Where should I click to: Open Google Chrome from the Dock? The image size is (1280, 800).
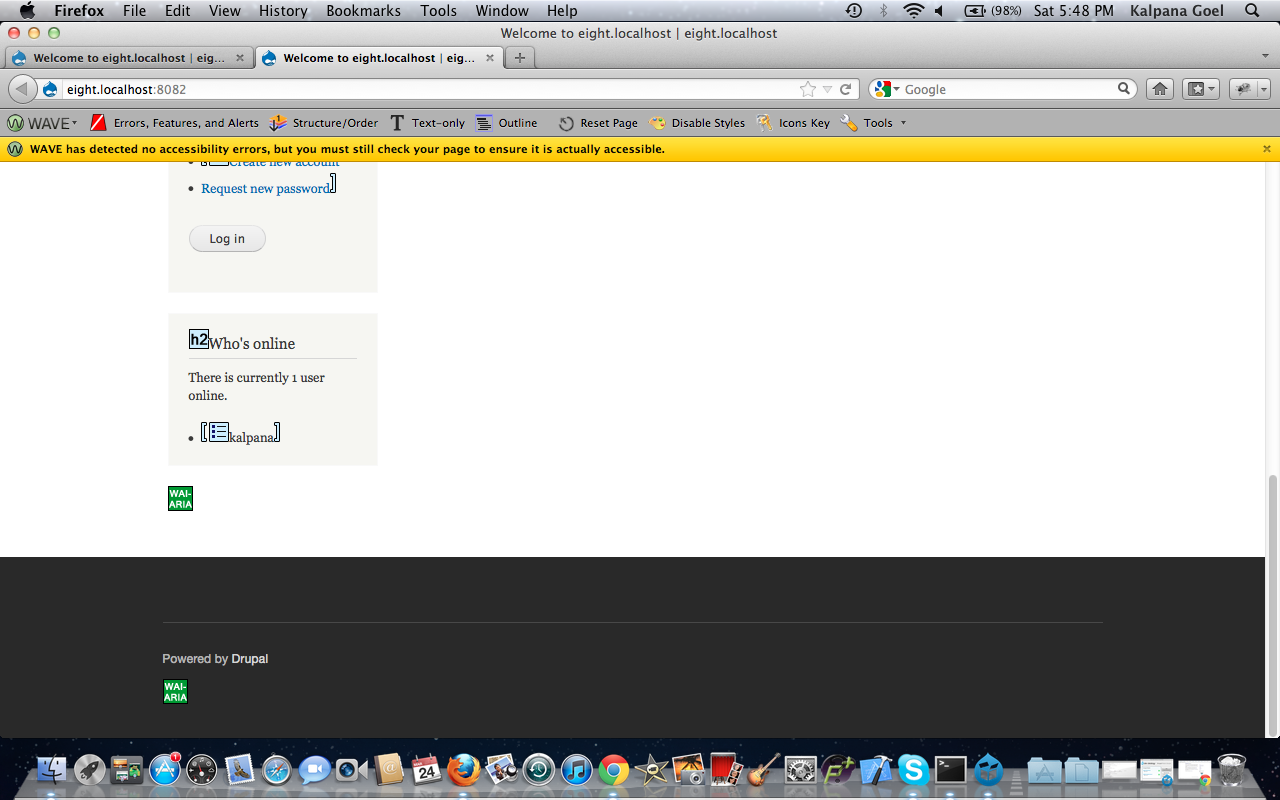pyautogui.click(x=614, y=770)
